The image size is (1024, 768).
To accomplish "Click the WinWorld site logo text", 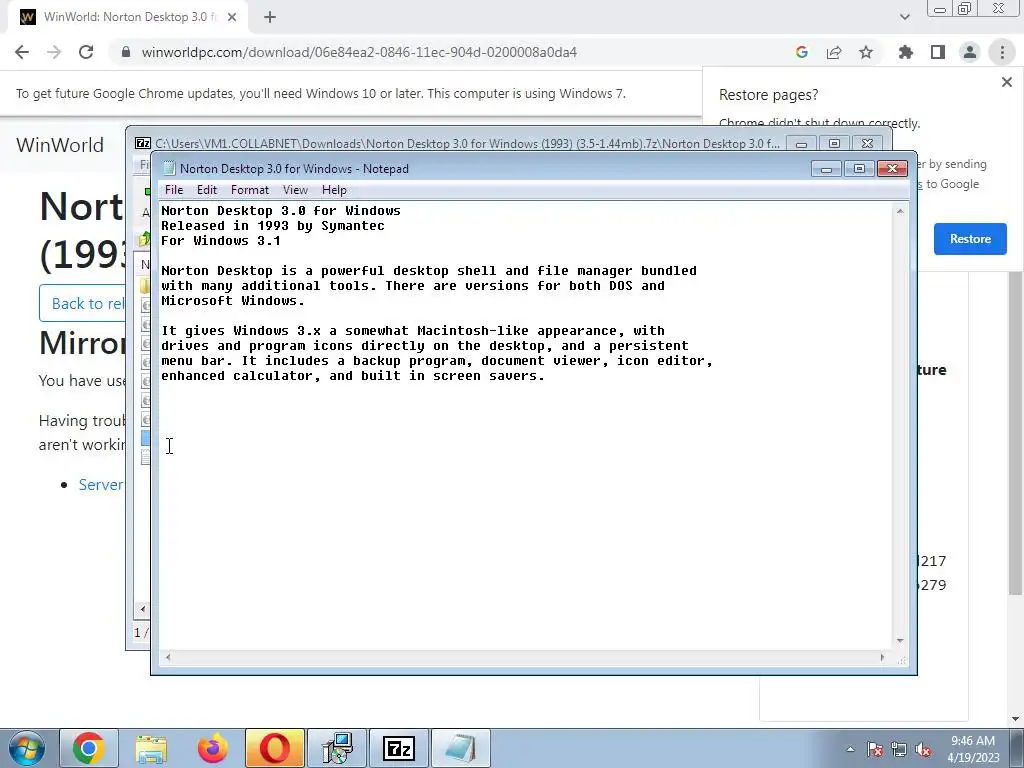I will [60, 145].
